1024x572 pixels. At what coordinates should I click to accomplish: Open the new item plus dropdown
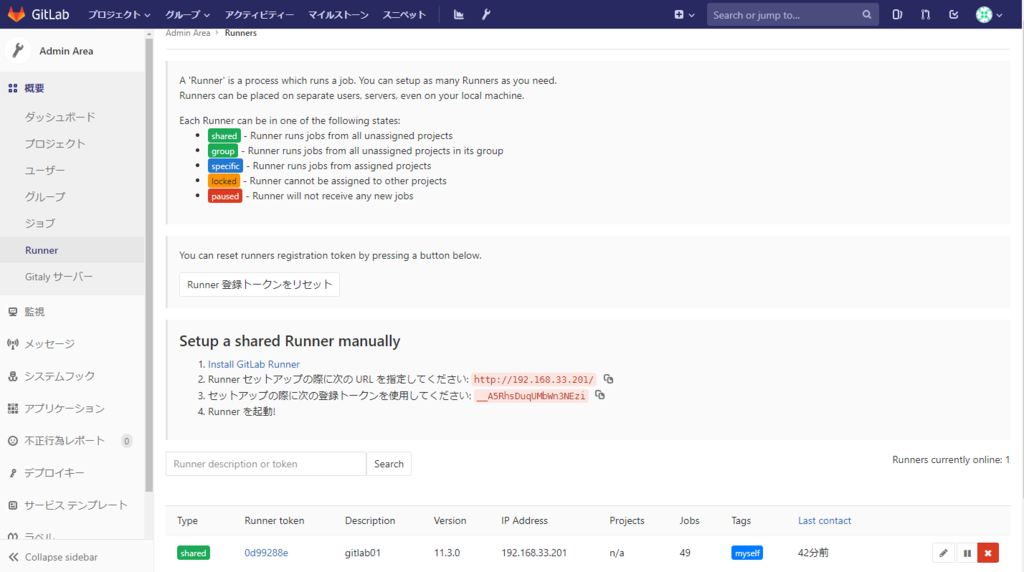(x=684, y=14)
